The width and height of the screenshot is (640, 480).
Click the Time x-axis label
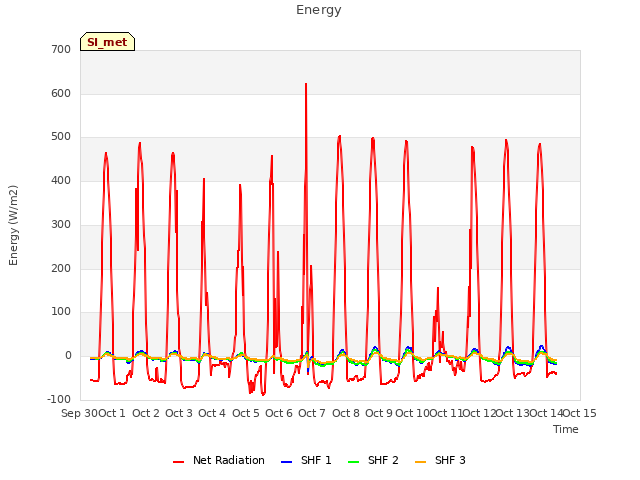point(566,429)
